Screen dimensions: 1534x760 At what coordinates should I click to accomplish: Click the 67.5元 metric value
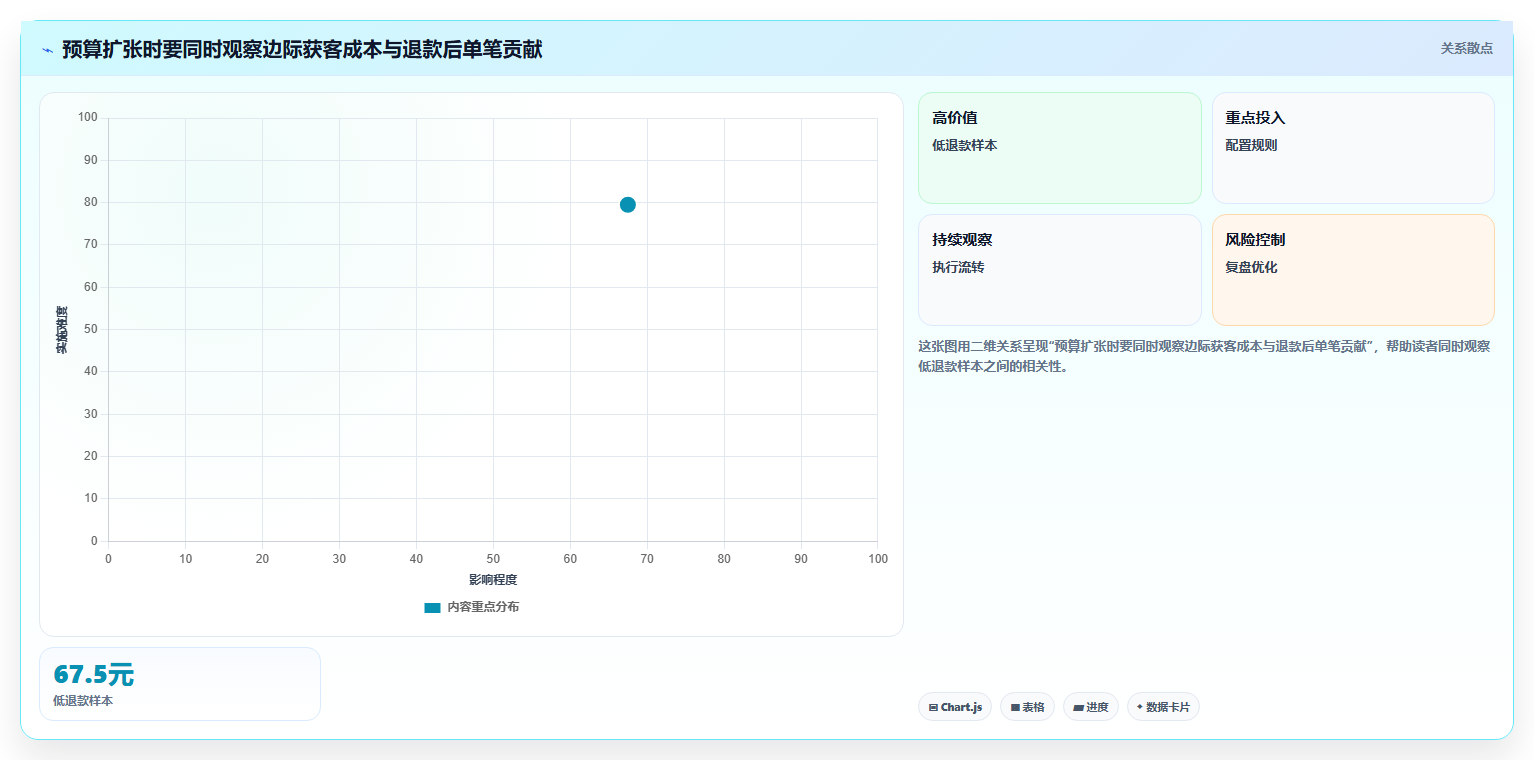(x=93, y=675)
